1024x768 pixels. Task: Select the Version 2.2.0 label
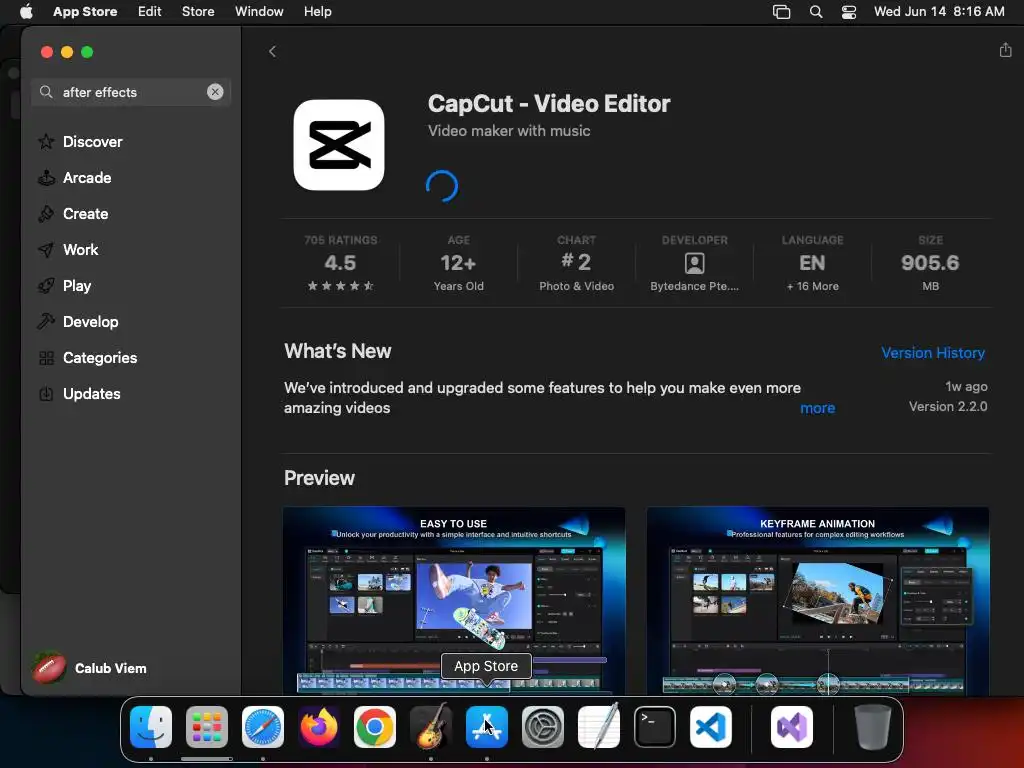coord(948,406)
